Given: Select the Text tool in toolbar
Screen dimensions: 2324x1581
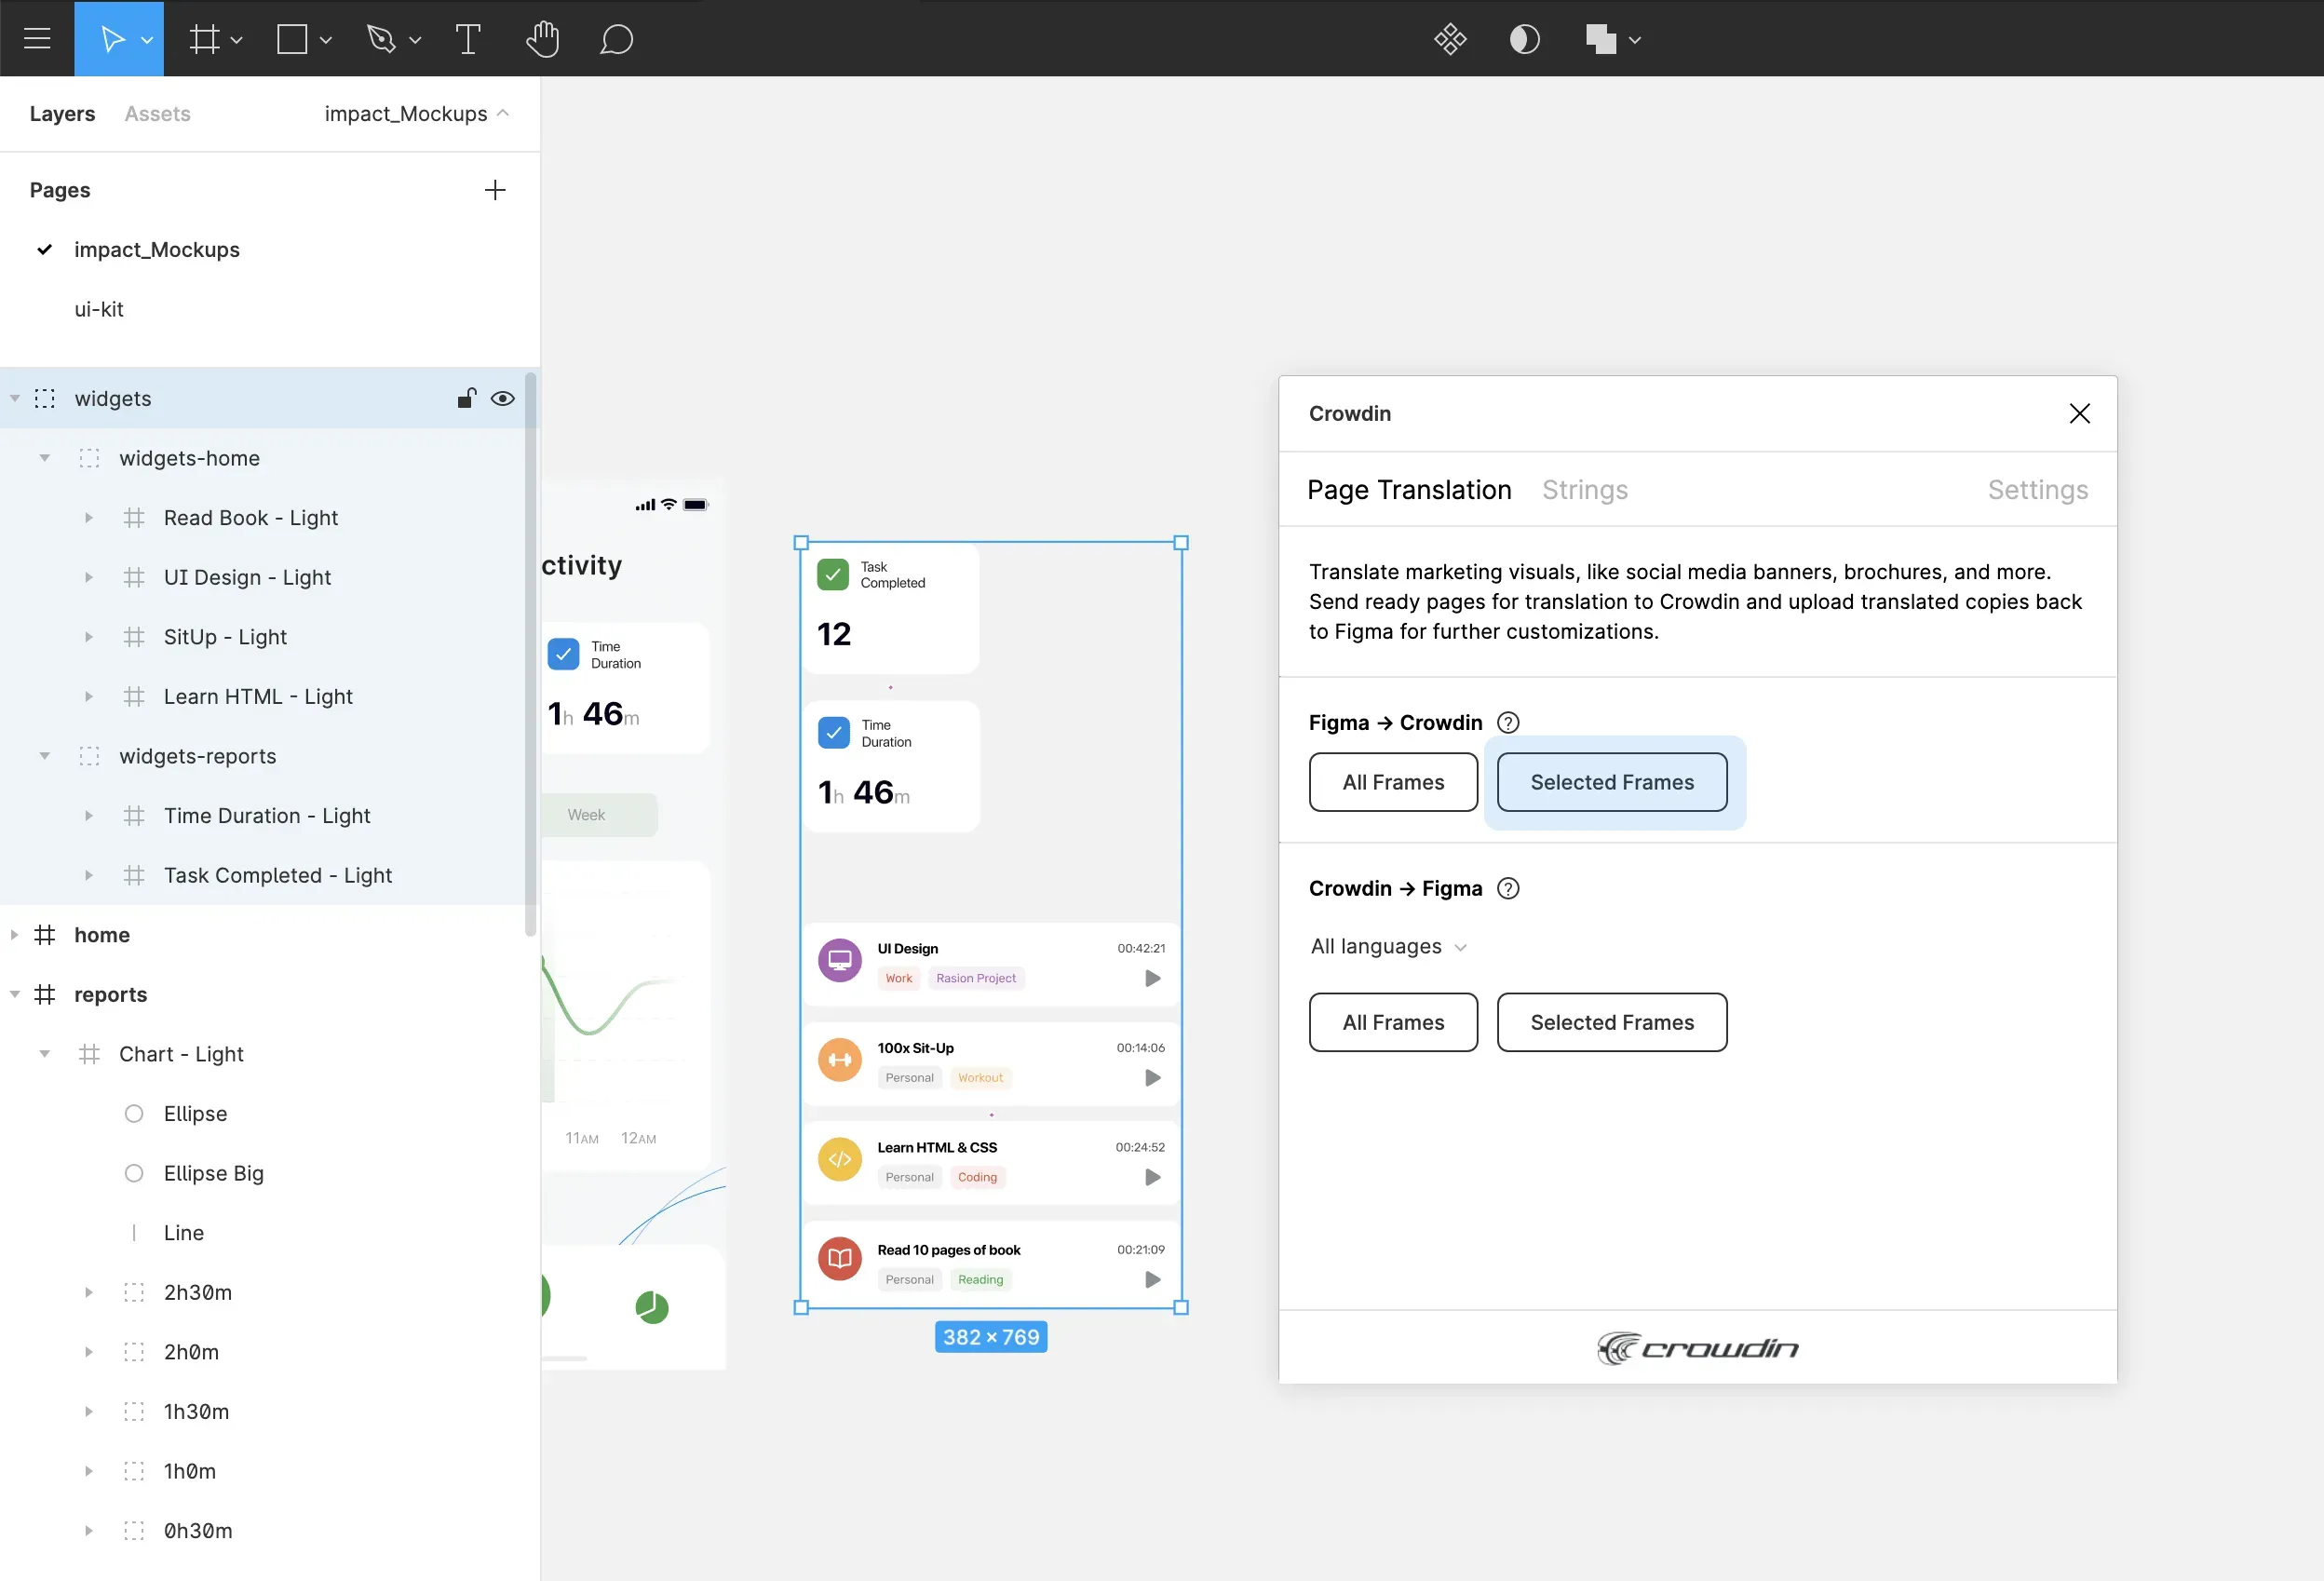Looking at the screenshot, I should pos(466,39).
